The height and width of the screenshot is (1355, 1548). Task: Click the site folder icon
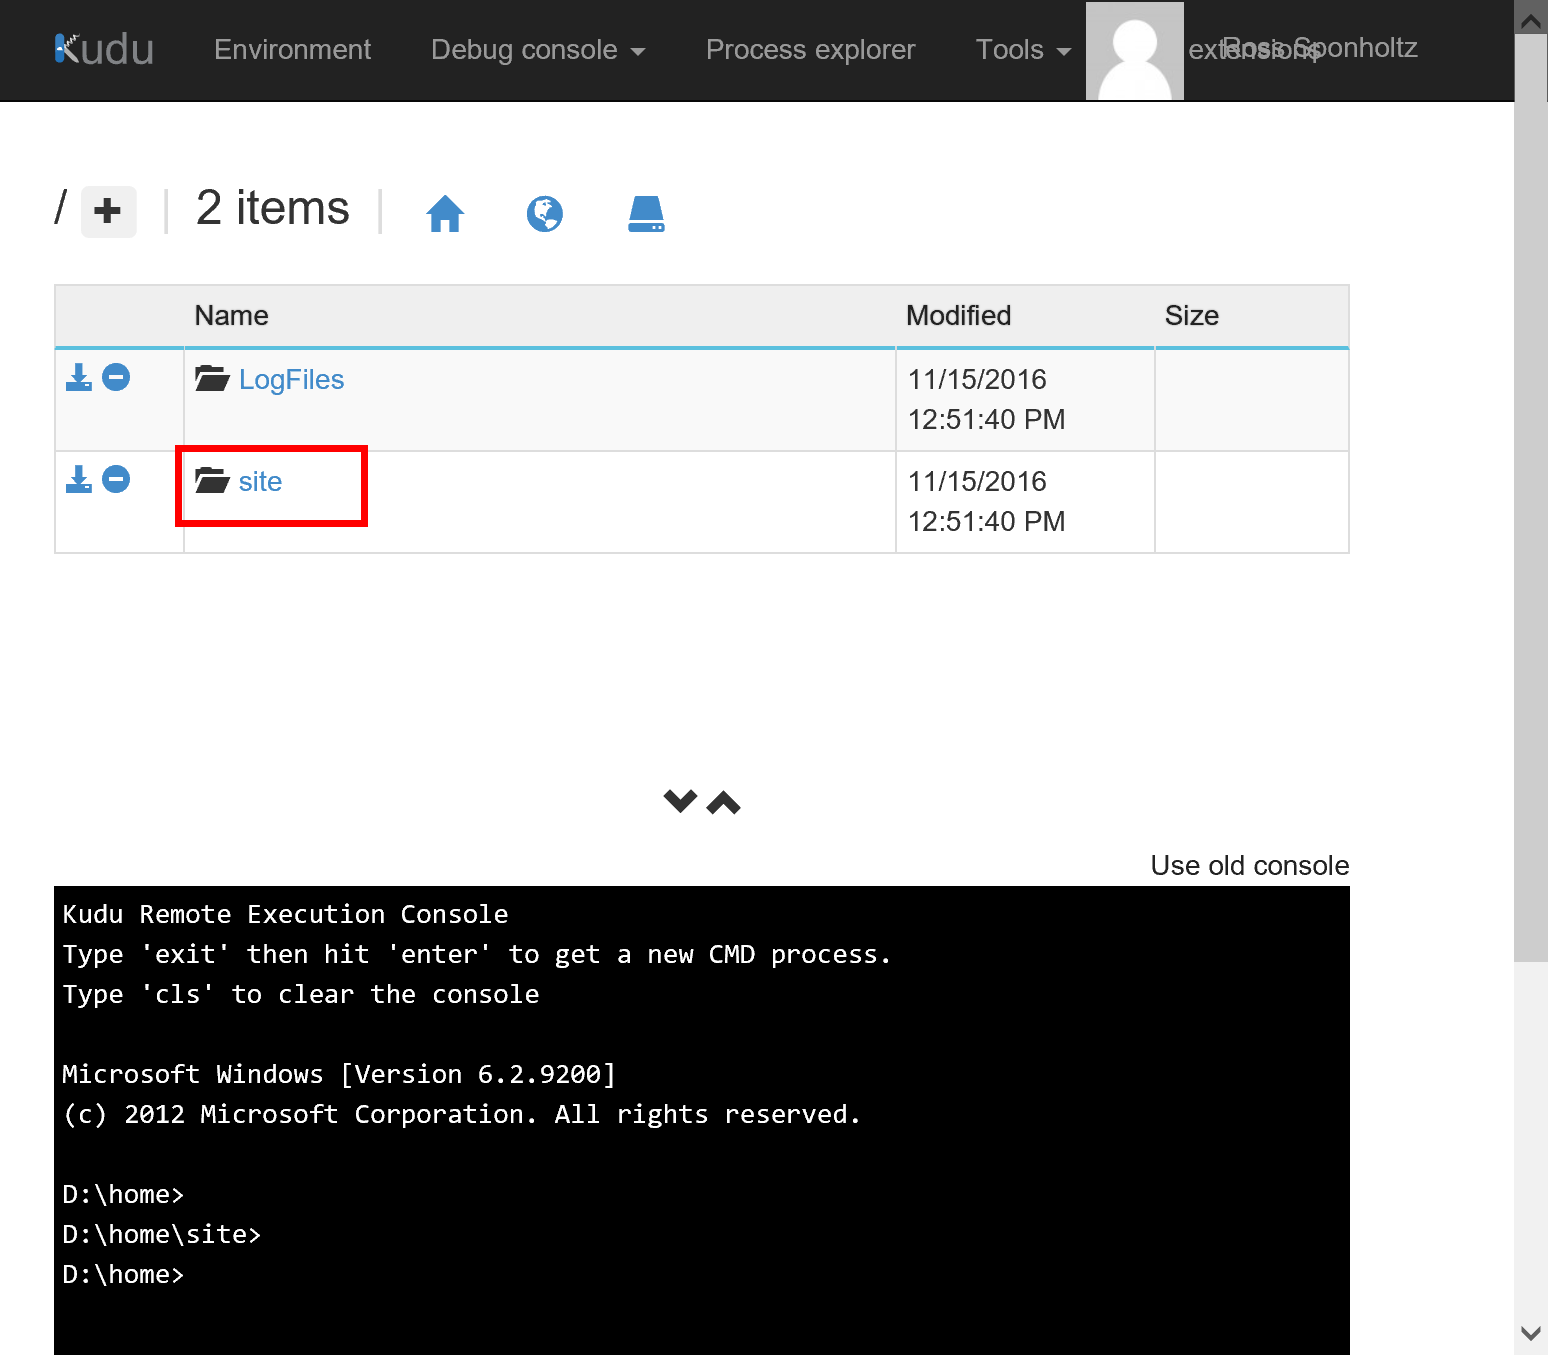tap(212, 481)
